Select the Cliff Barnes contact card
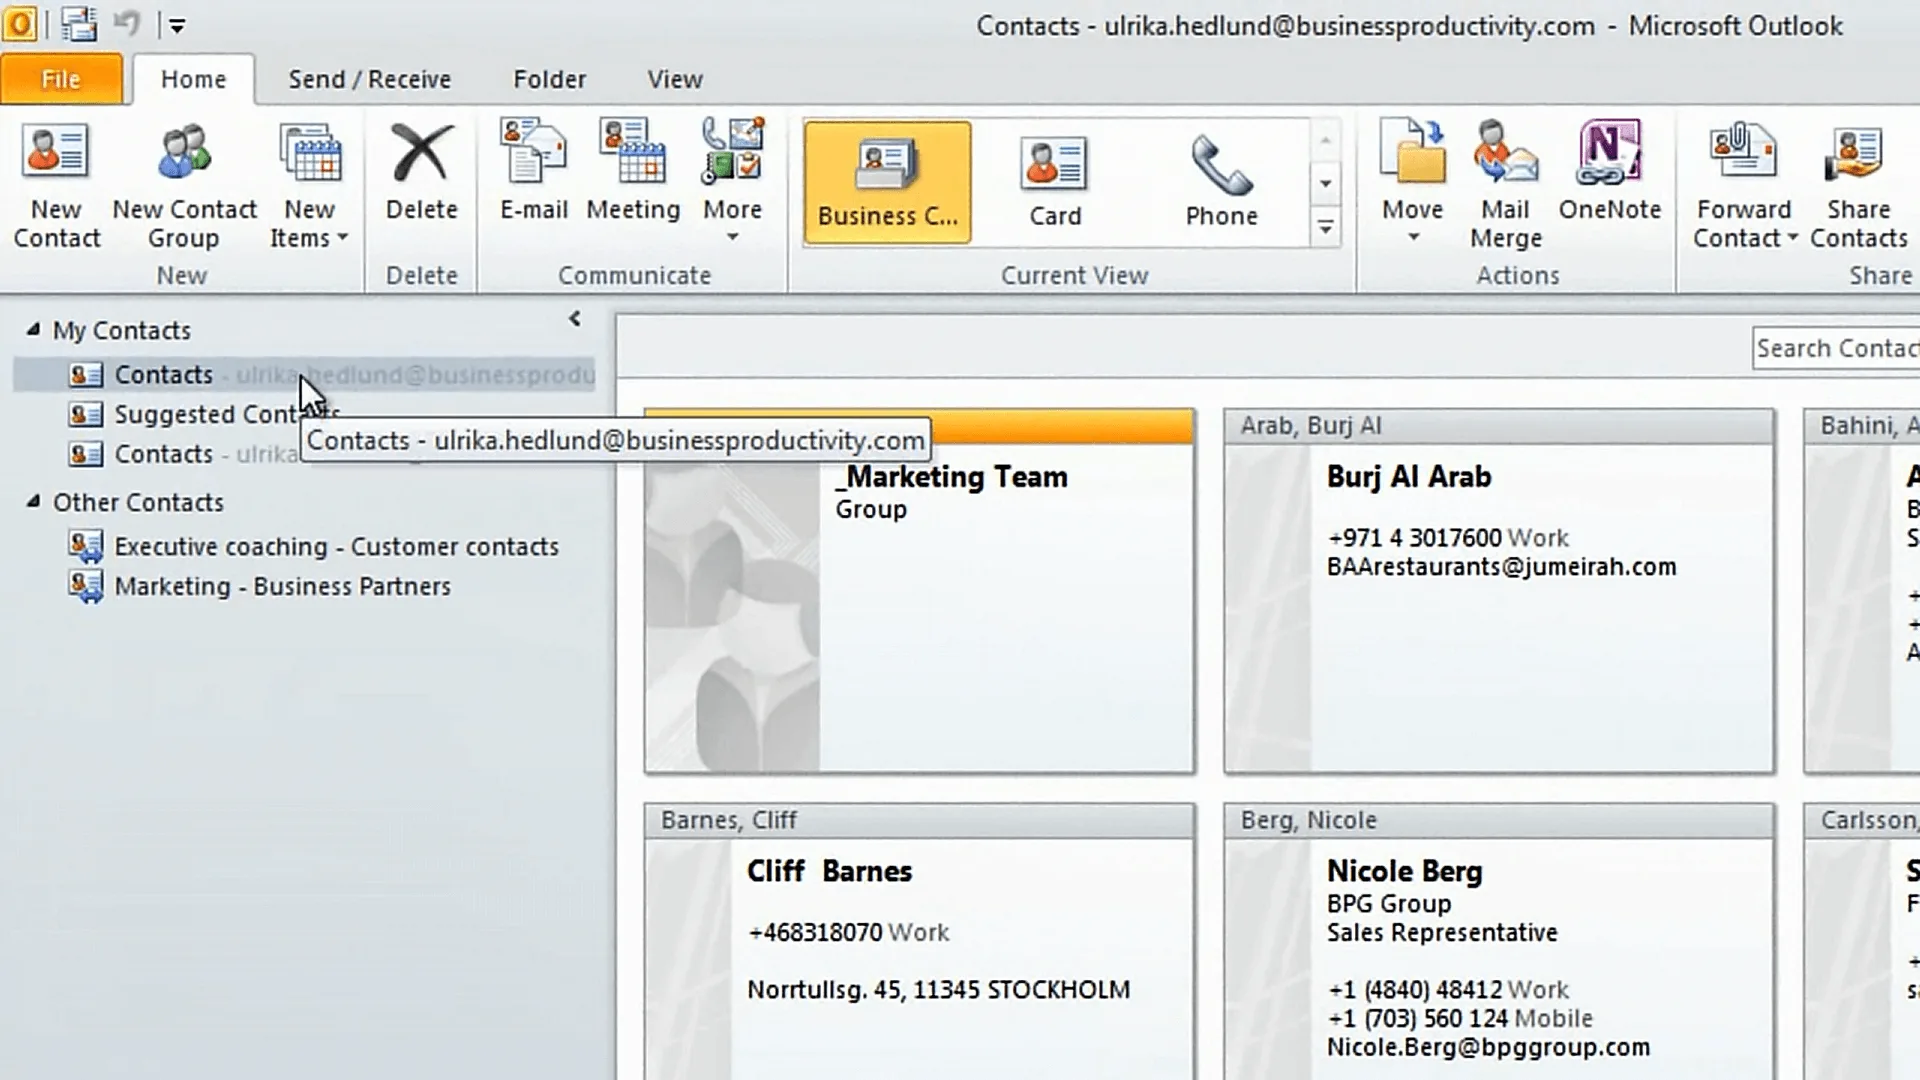This screenshot has height=1080, width=1920. click(919, 941)
